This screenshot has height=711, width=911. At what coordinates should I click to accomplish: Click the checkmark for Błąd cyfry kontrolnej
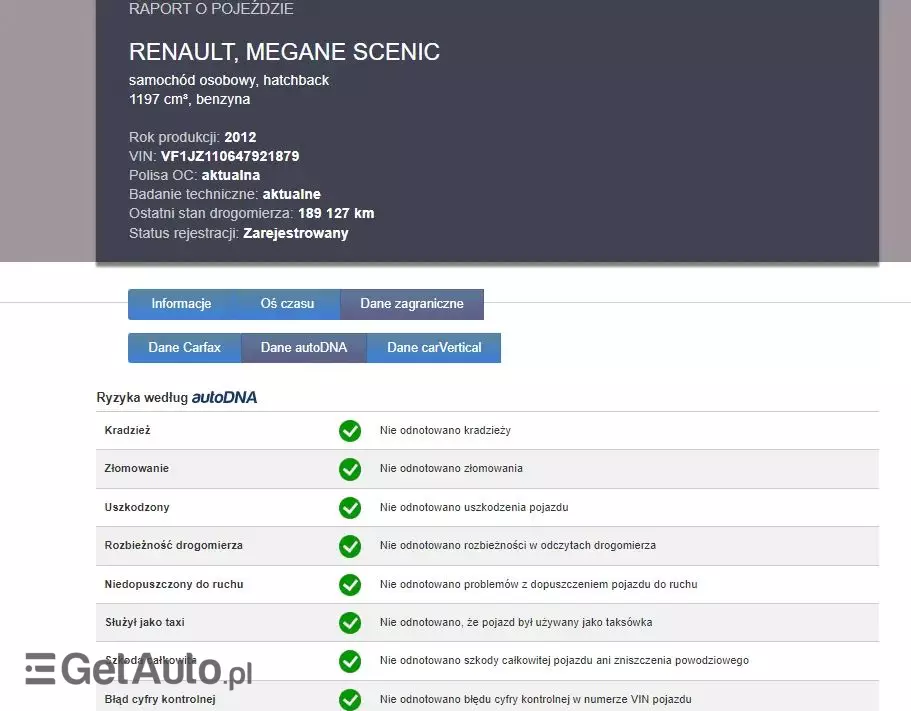(350, 699)
